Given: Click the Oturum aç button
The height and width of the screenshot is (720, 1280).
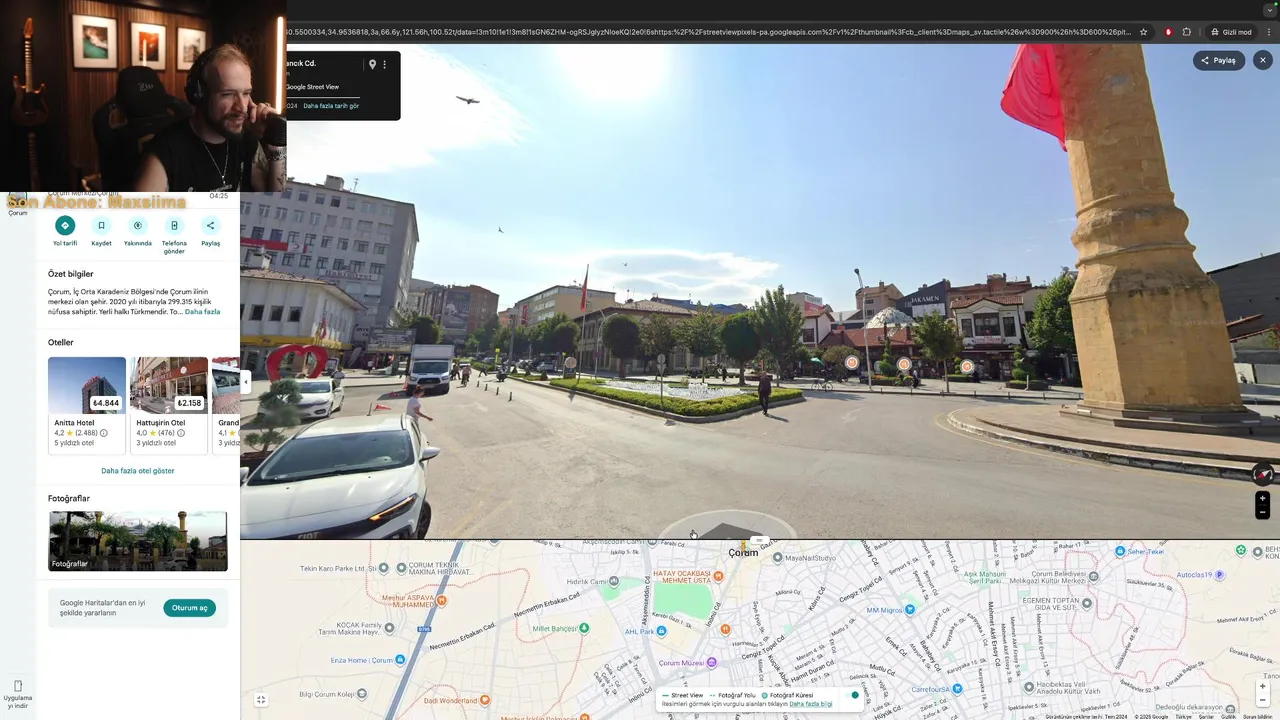Looking at the screenshot, I should point(189,608).
